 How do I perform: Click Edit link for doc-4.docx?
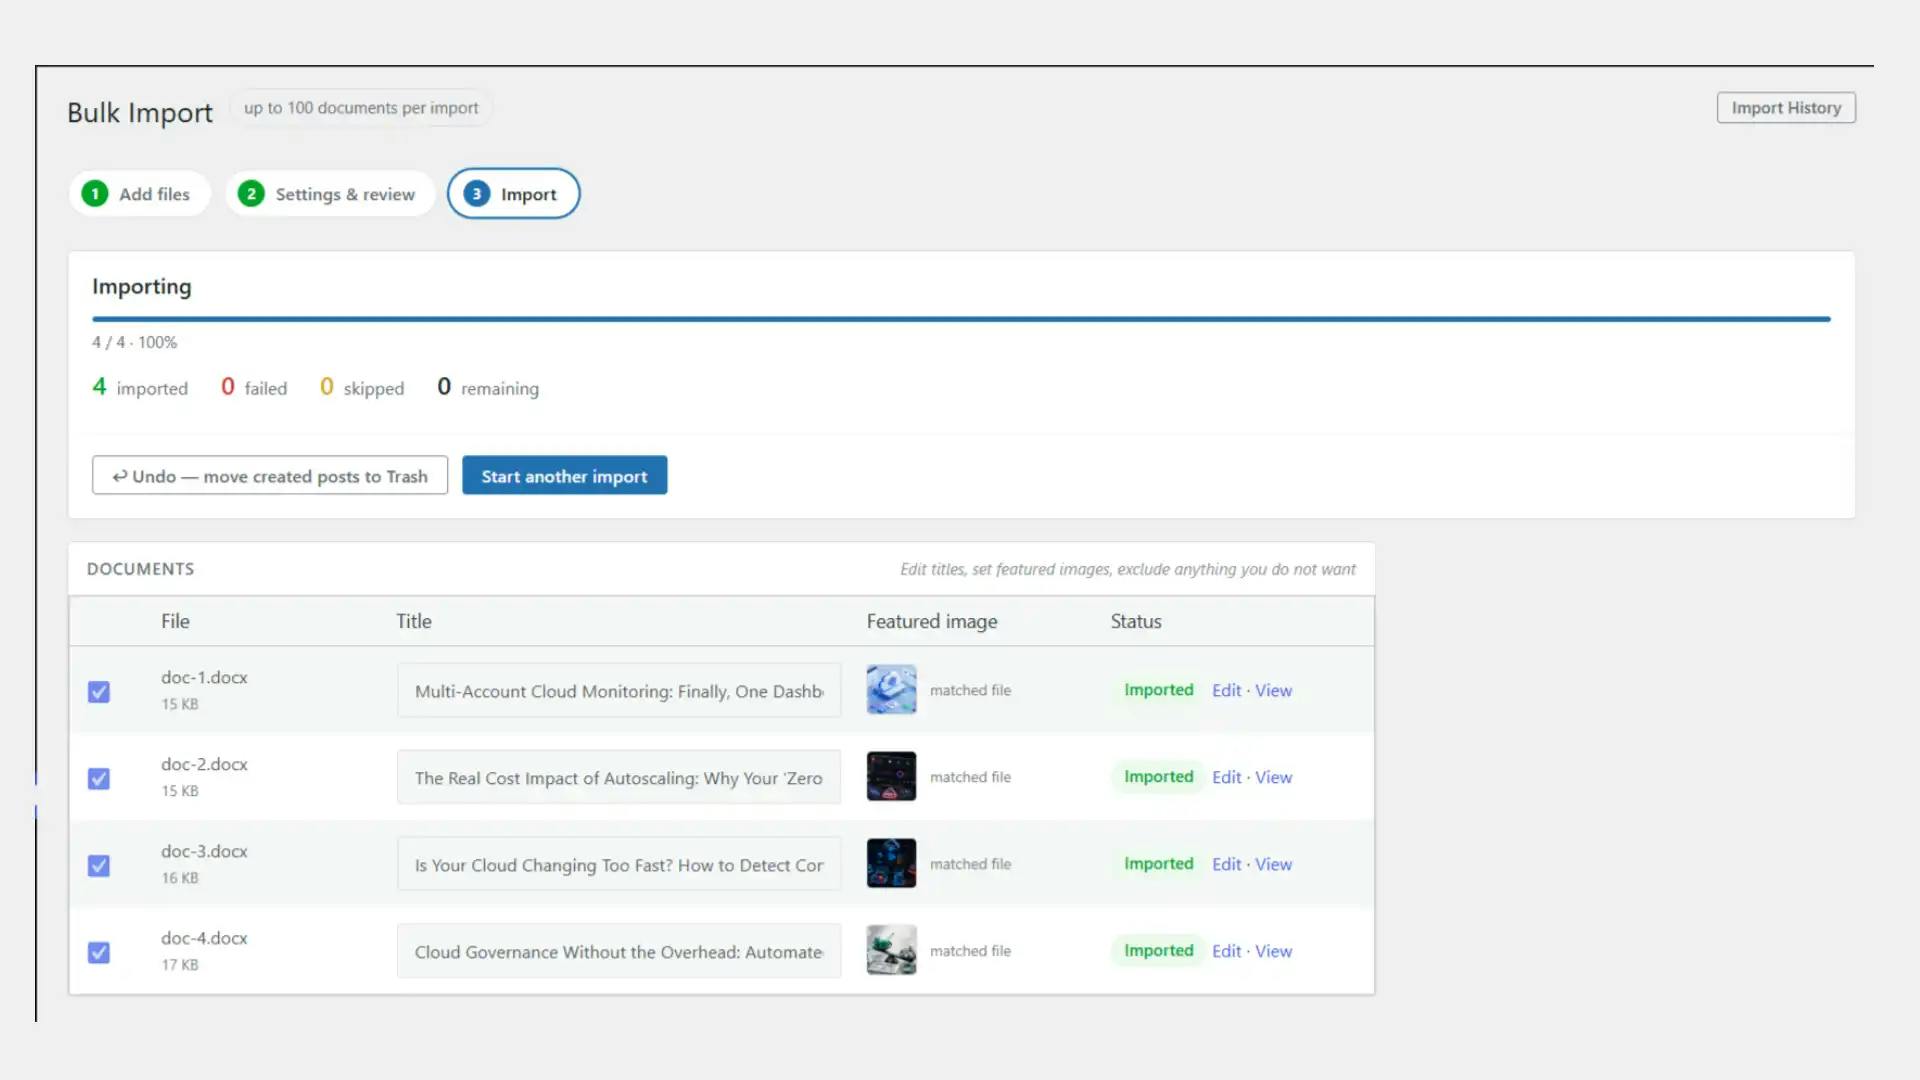coord(1226,951)
